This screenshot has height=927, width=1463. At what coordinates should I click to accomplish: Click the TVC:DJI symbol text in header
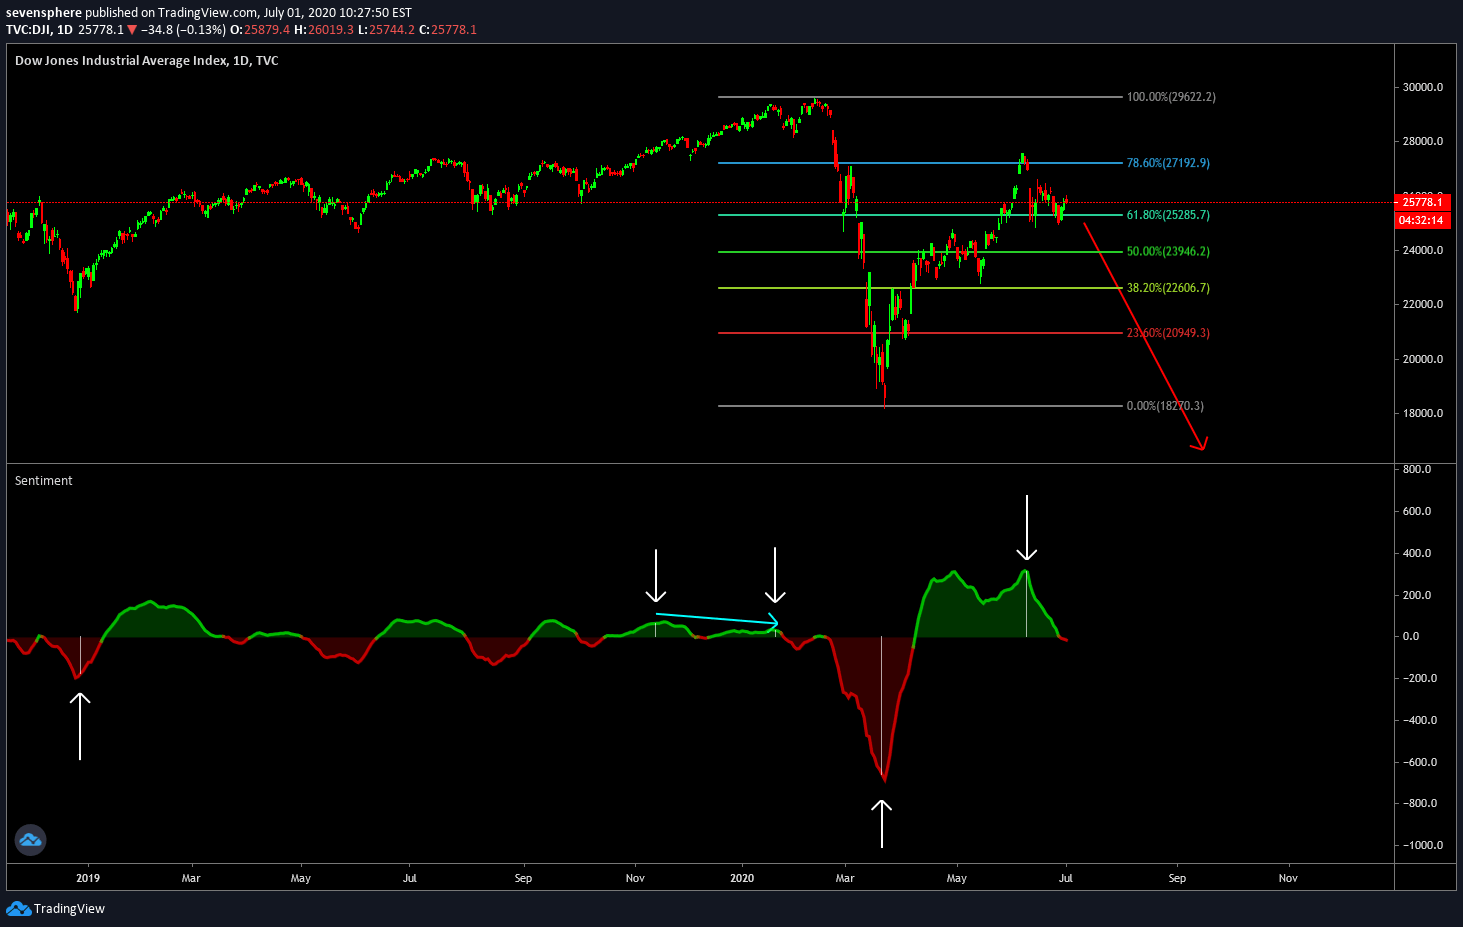coord(28,30)
